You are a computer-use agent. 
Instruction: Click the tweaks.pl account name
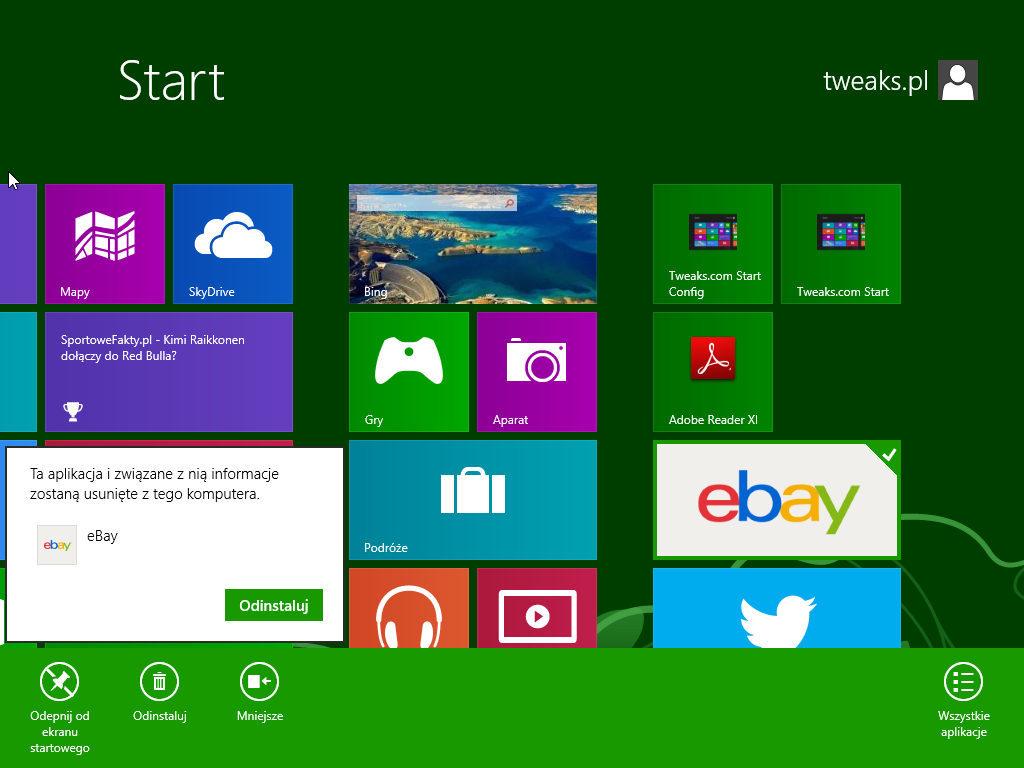tap(875, 81)
